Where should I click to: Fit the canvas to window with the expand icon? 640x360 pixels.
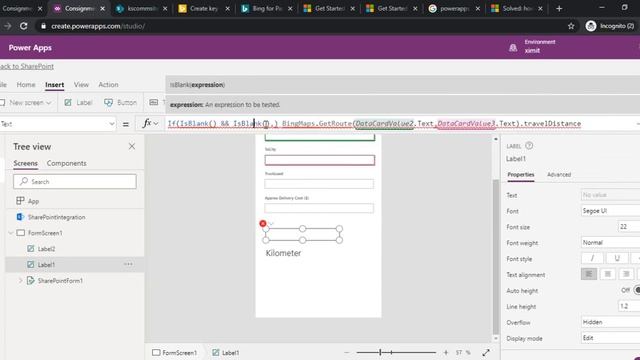(486, 352)
